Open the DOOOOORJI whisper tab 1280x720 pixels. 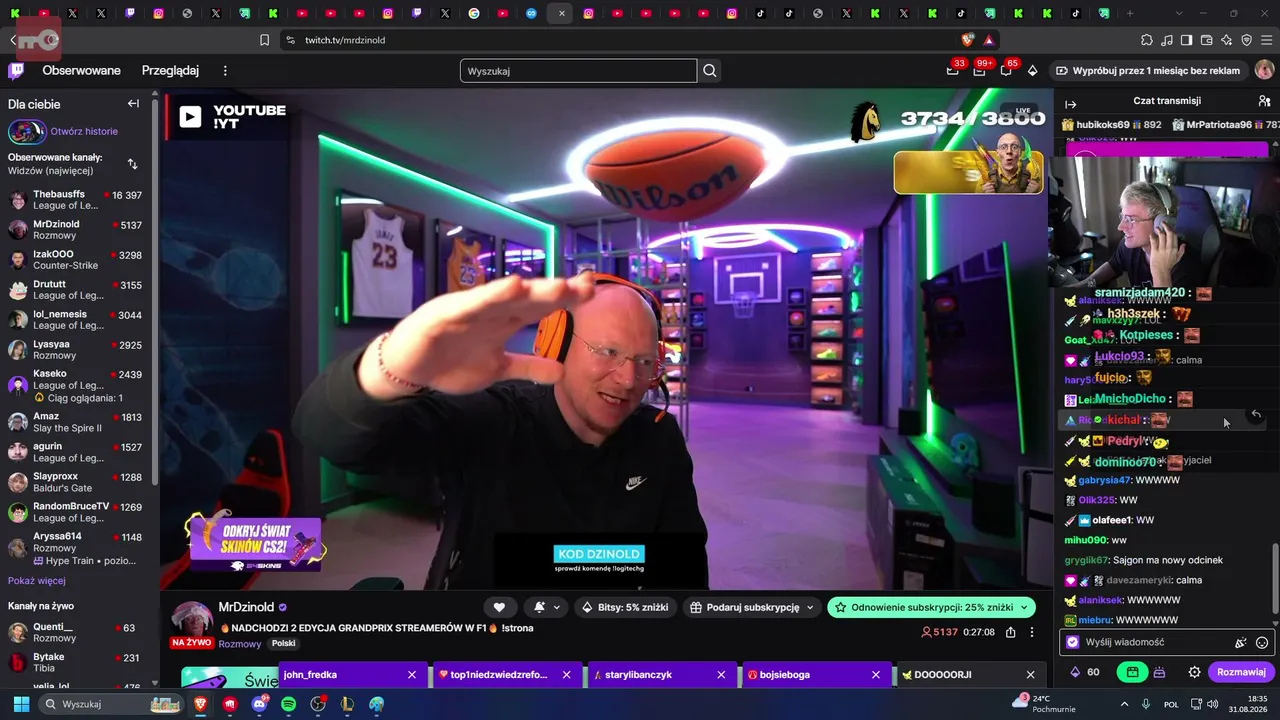pyautogui.click(x=958, y=675)
